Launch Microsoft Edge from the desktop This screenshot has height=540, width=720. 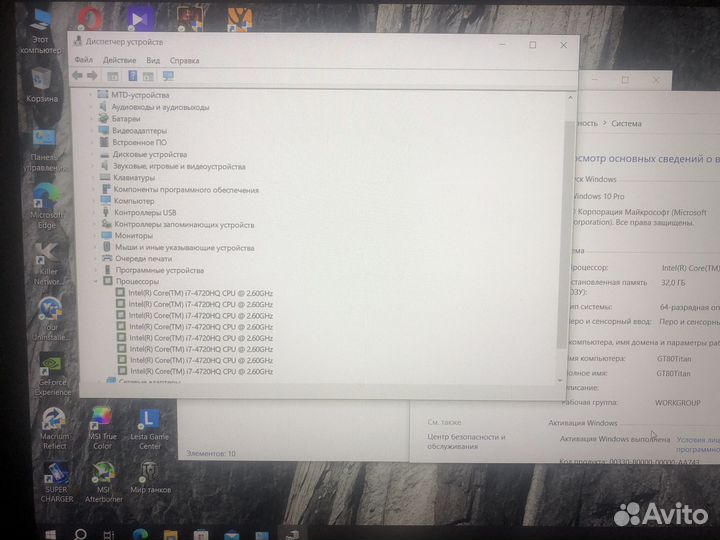click(46, 206)
